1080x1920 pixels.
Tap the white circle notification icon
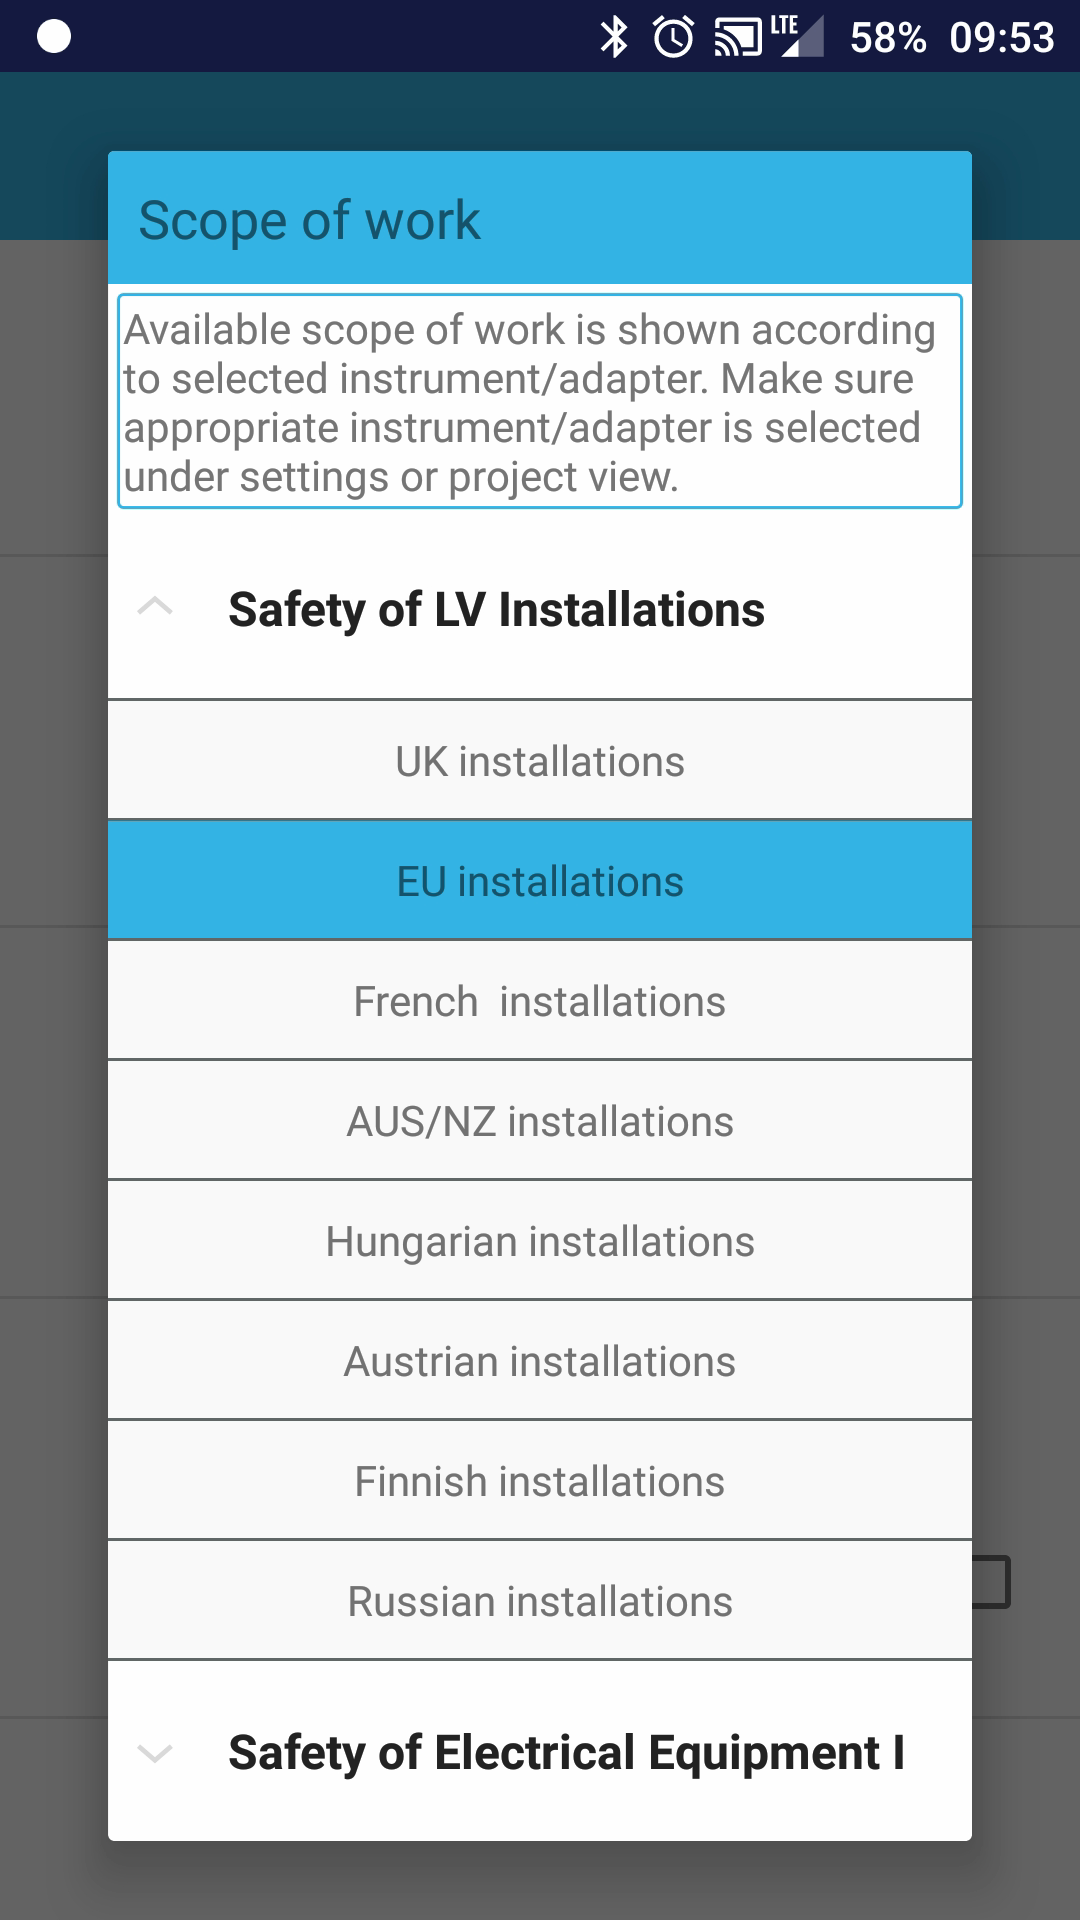54,37
